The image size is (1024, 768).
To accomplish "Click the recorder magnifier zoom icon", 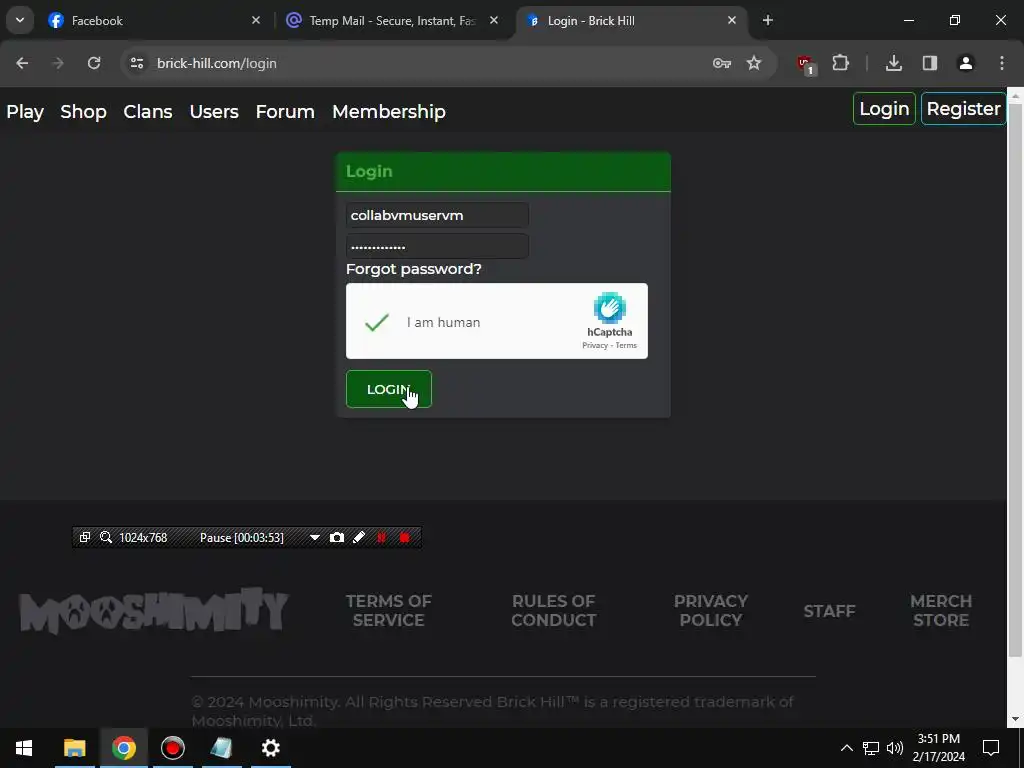I will (106, 537).
